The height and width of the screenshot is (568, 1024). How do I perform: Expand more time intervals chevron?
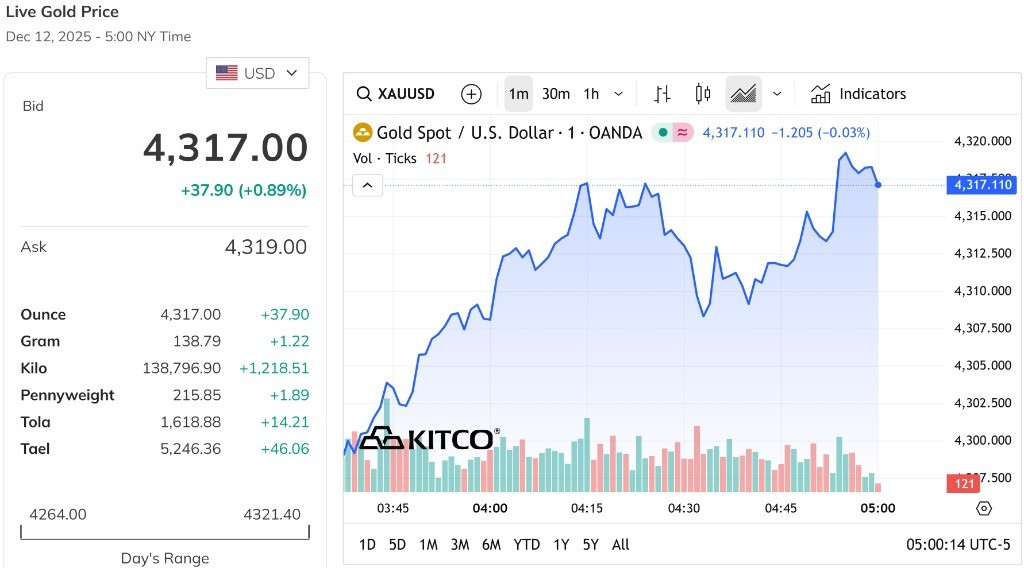[x=618, y=94]
